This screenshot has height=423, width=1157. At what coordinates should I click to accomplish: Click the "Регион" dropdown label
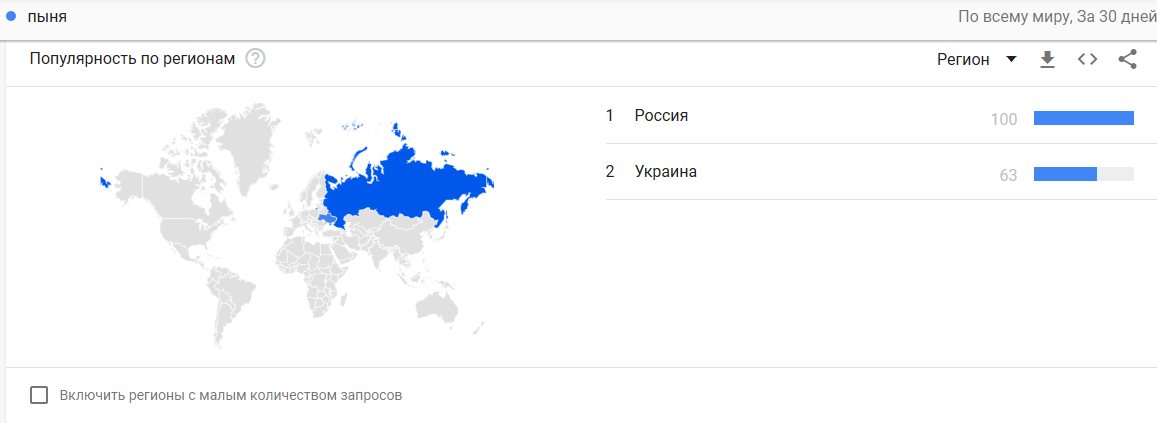[963, 60]
